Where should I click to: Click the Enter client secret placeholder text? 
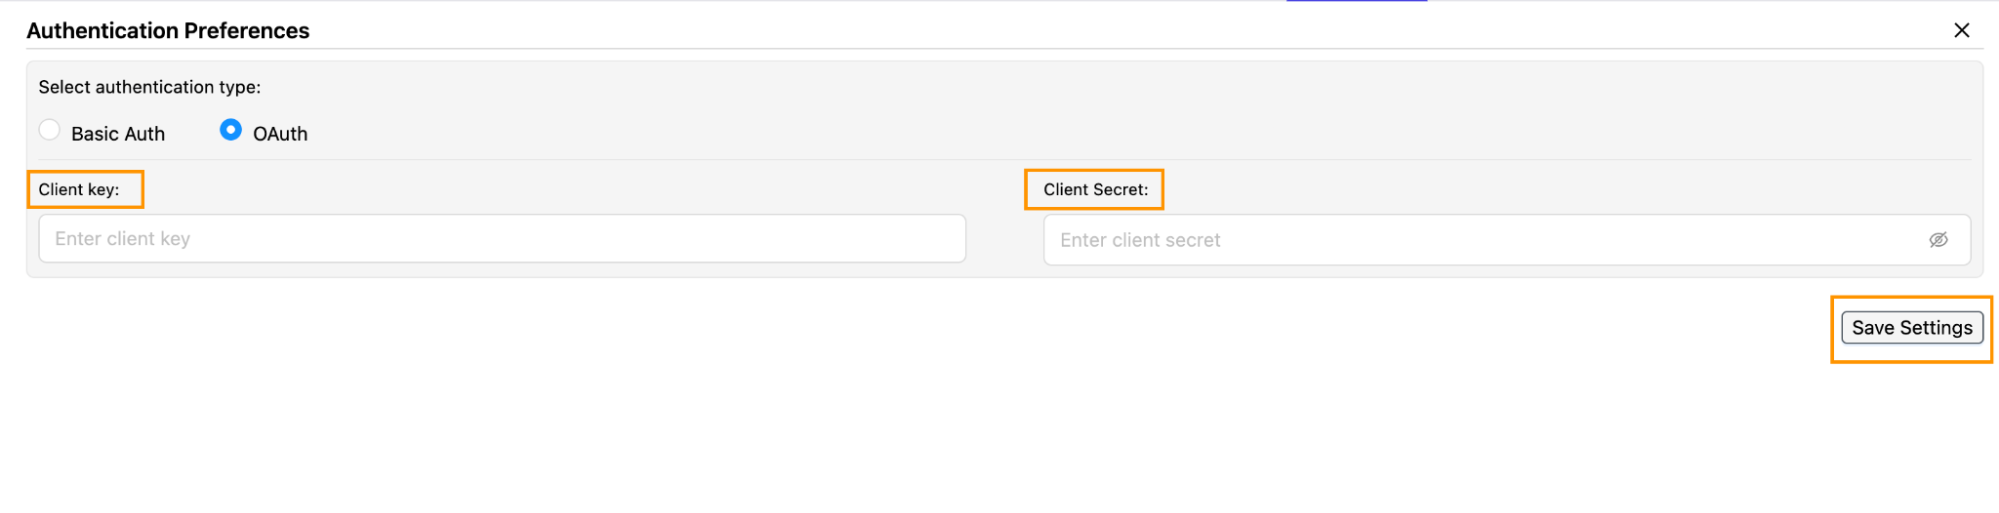(x=1140, y=240)
